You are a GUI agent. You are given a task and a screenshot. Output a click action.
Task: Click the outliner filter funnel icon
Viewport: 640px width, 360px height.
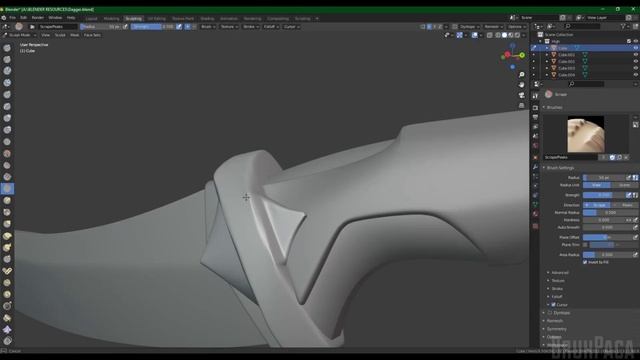click(x=624, y=27)
